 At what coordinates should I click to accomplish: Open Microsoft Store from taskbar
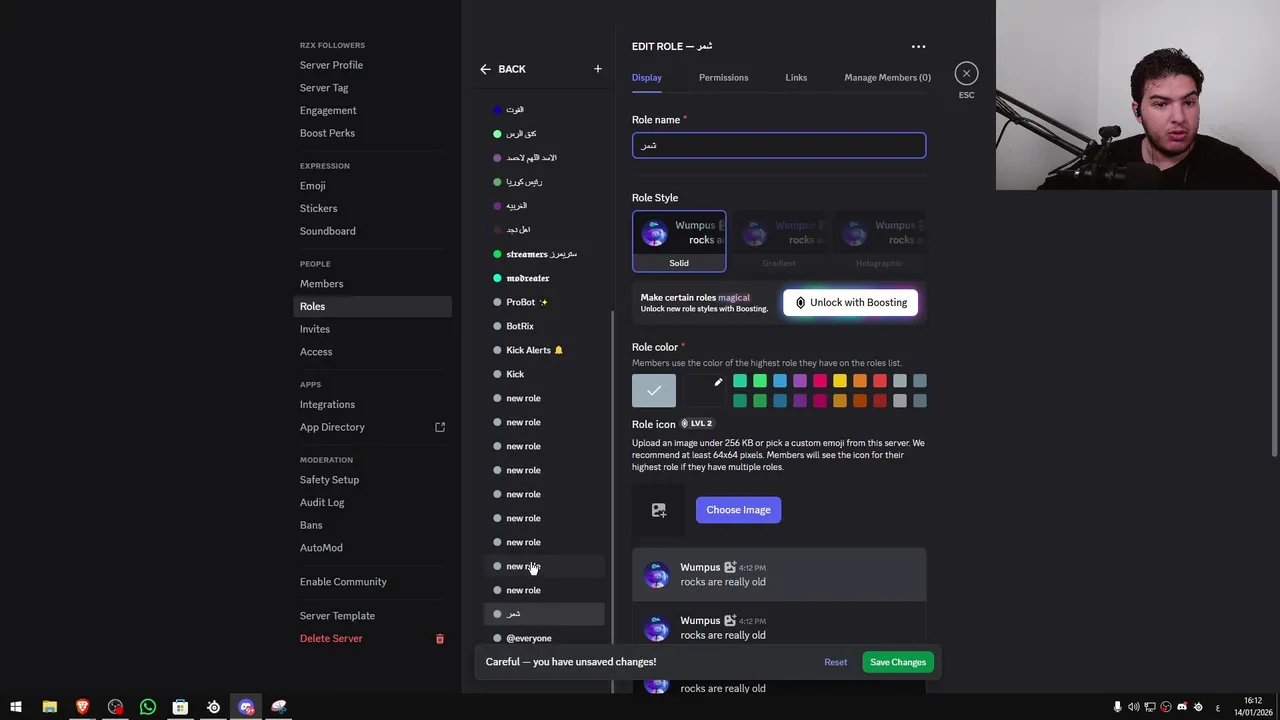pyautogui.click(x=180, y=707)
